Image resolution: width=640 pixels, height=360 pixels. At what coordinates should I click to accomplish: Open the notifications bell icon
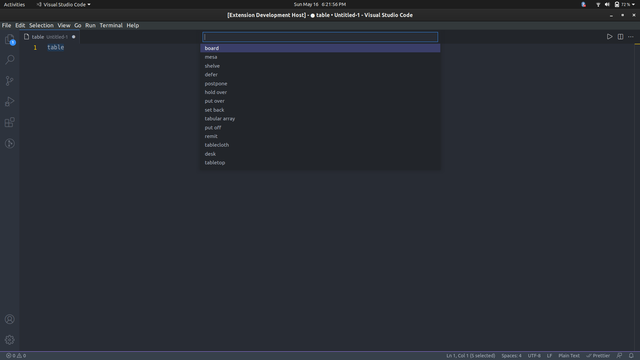[x=631, y=356]
